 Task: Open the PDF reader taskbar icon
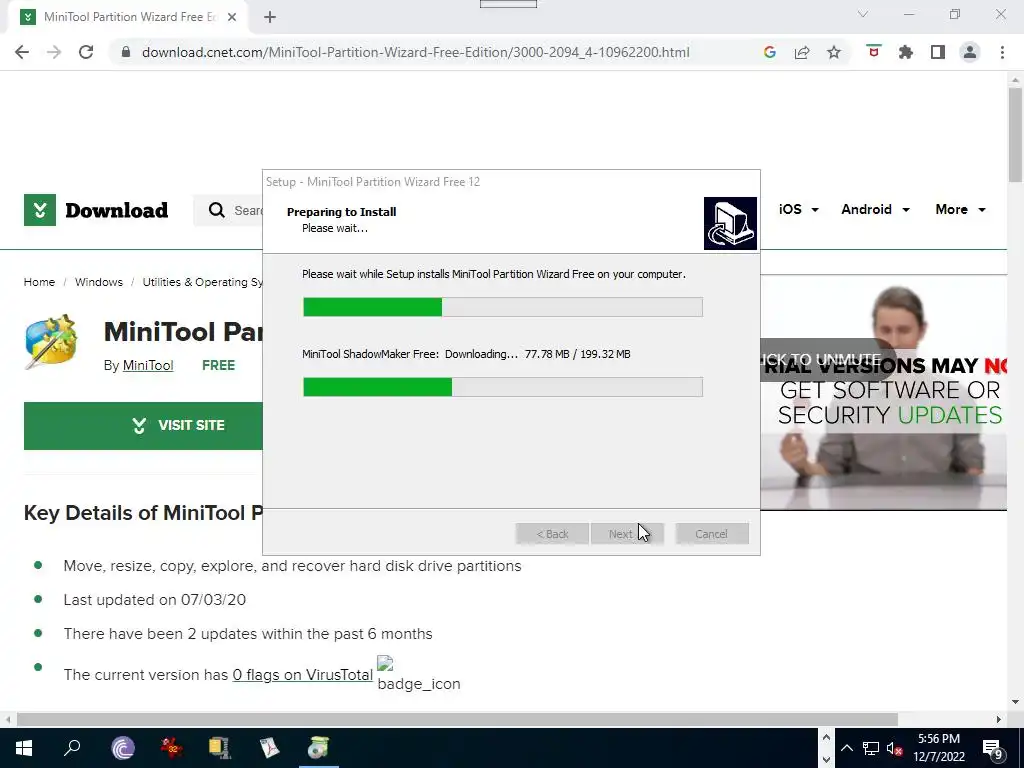tap(269, 748)
